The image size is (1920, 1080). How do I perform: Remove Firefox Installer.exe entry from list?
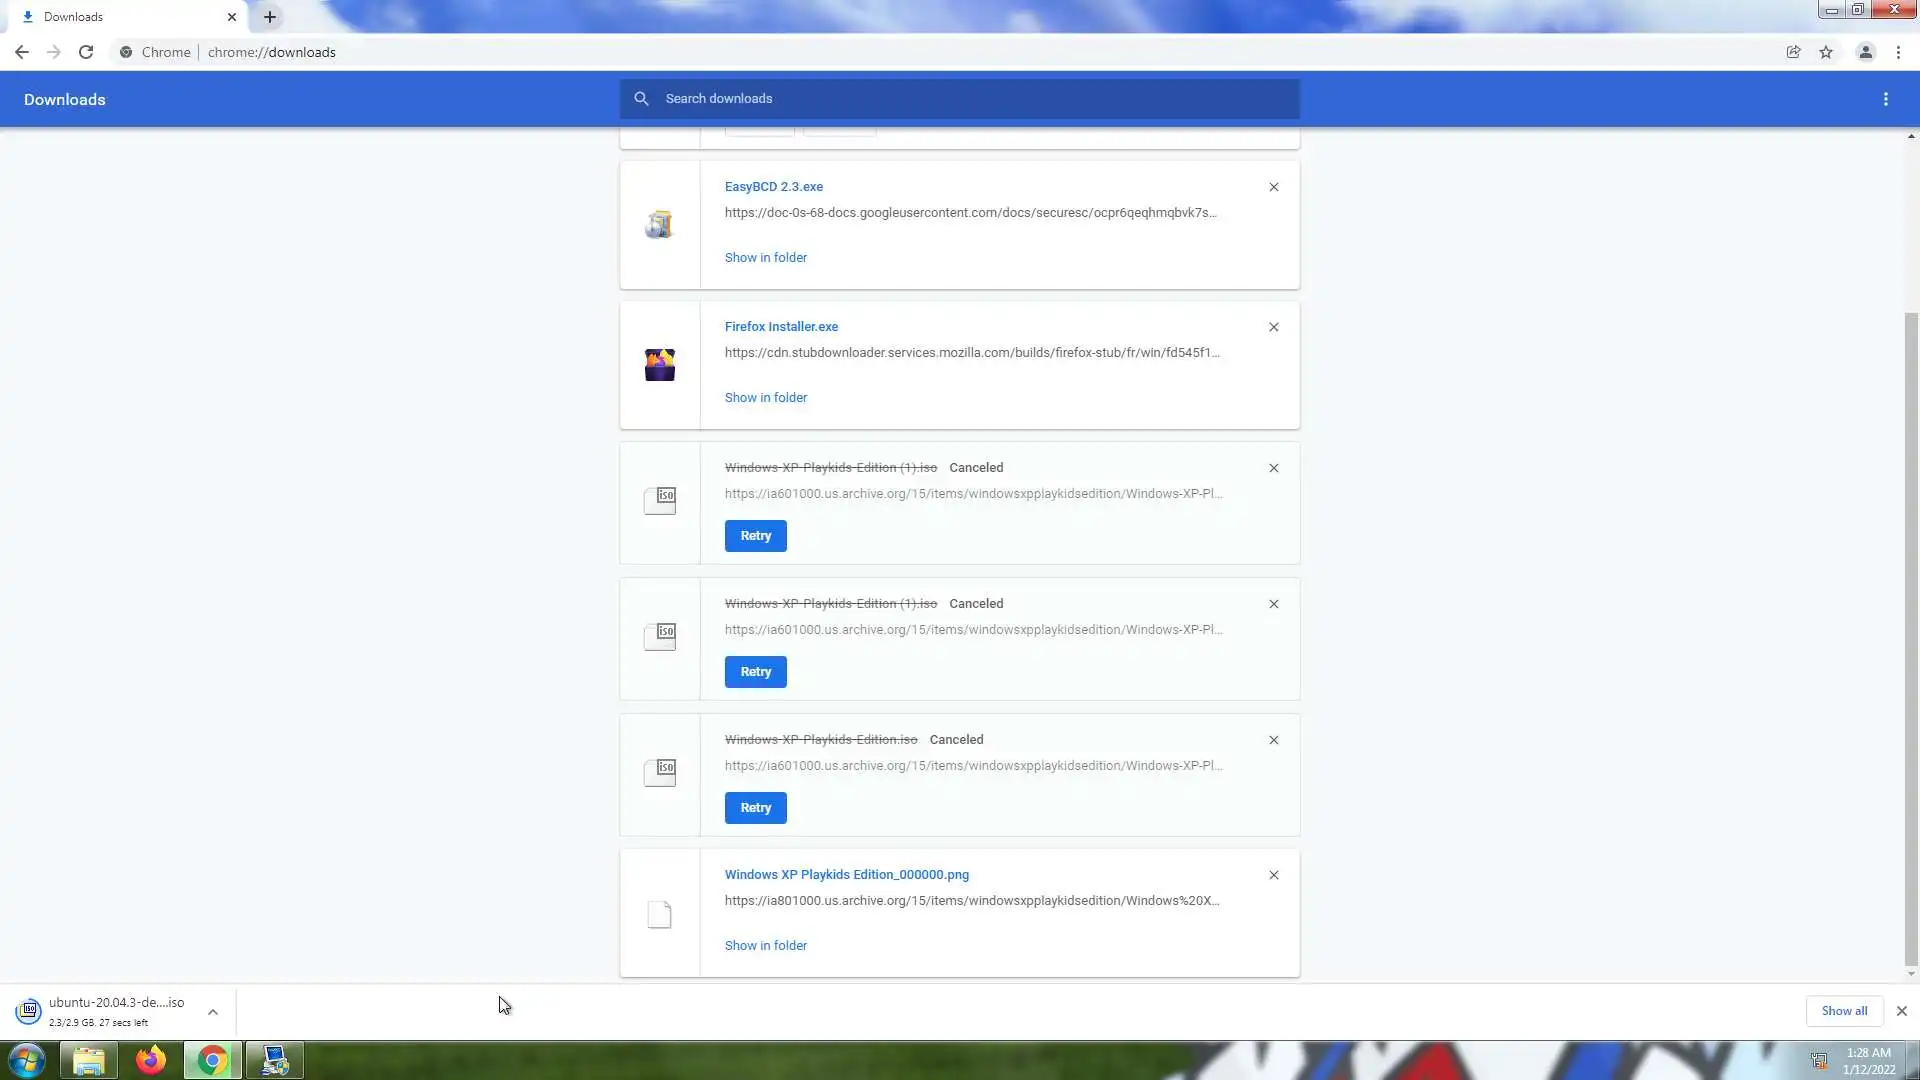point(1273,327)
